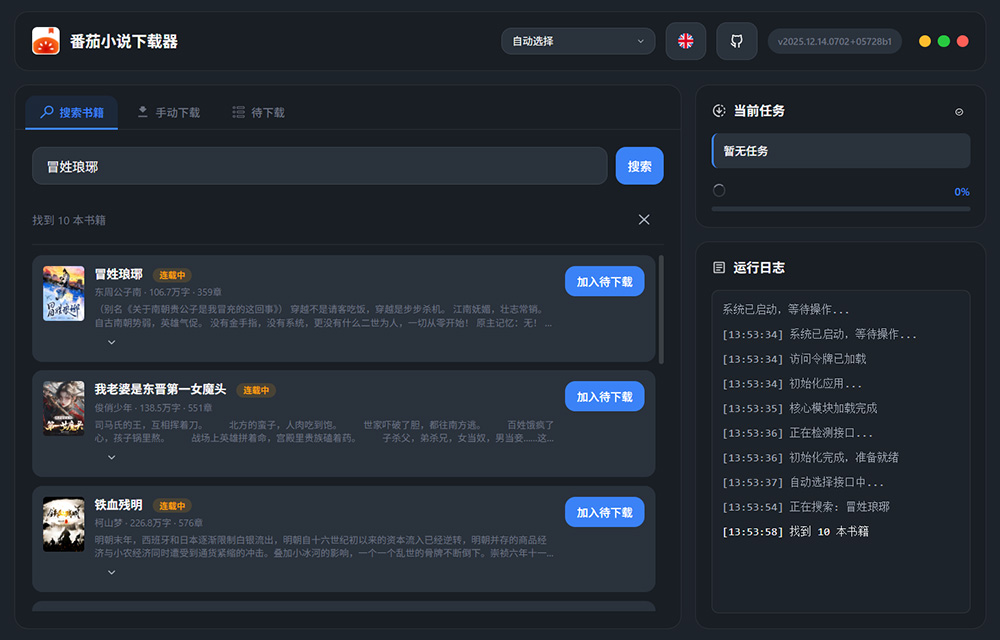Expand description of 冒姓琅琊
The width and height of the screenshot is (1000, 640).
(112, 342)
